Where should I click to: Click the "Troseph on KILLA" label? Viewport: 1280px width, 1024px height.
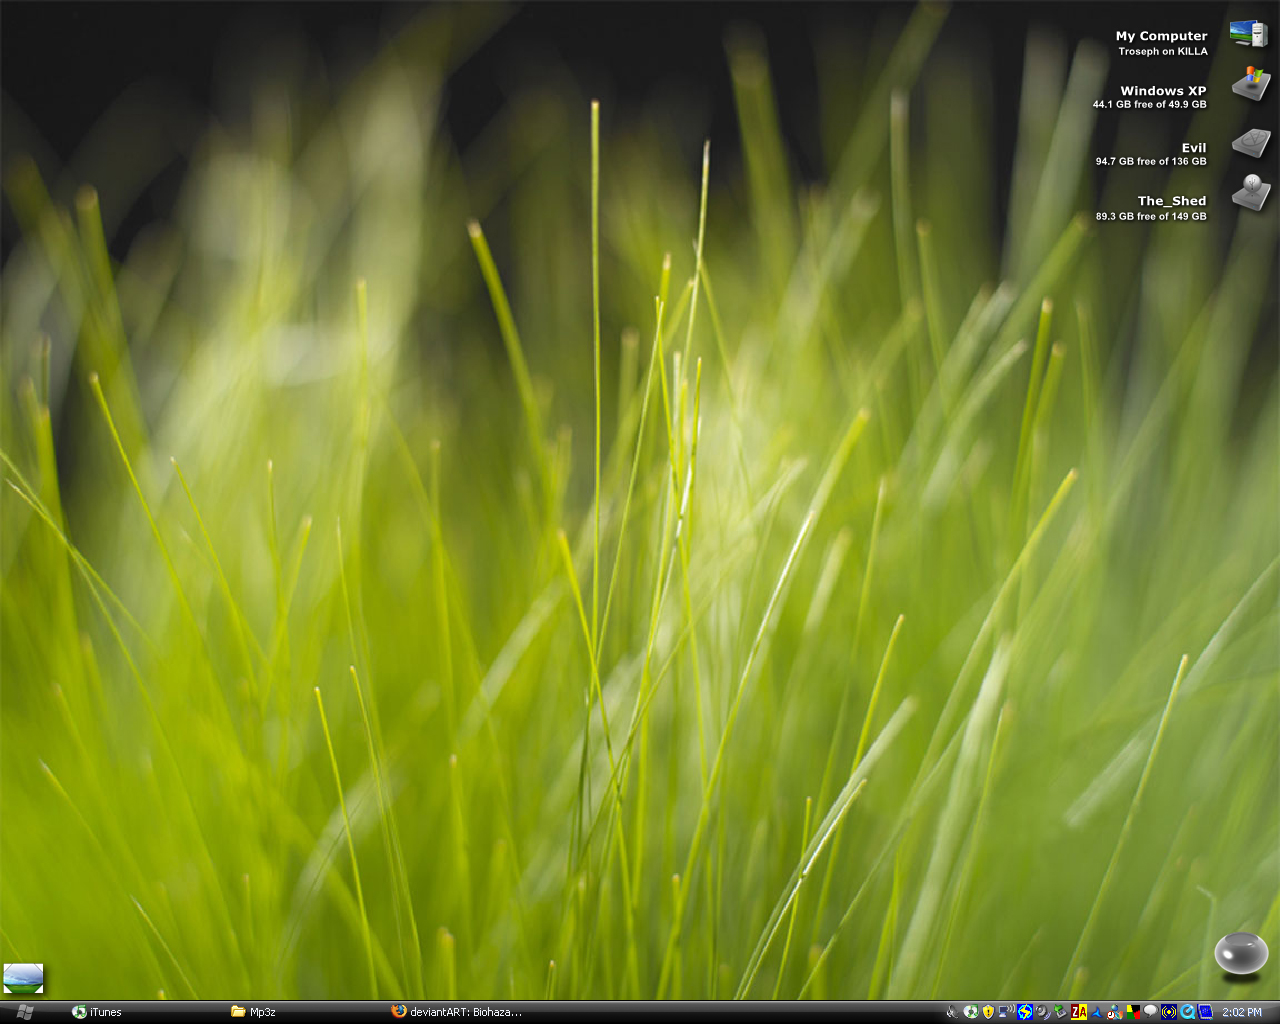click(x=1163, y=51)
